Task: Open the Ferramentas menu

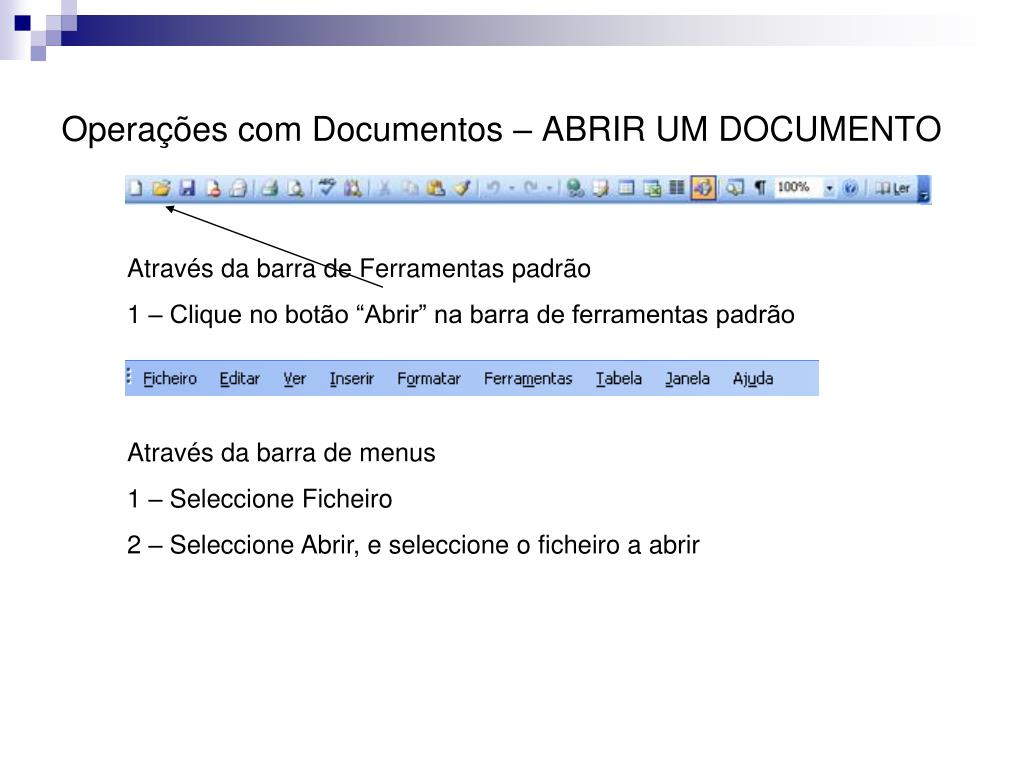Action: click(528, 379)
